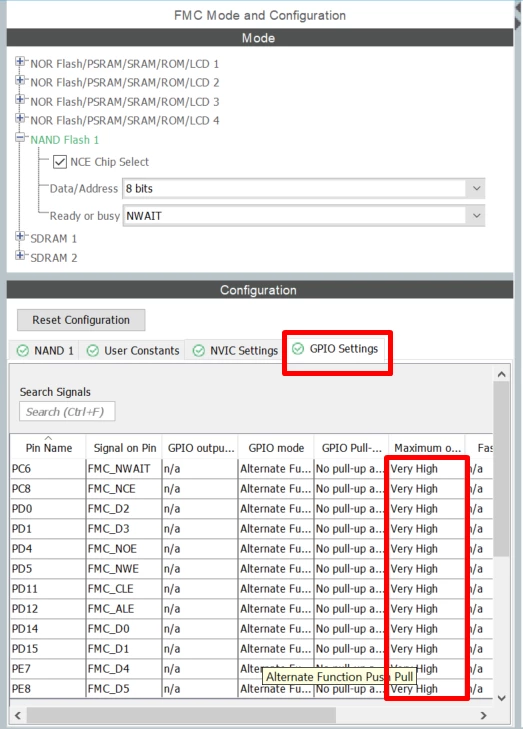The width and height of the screenshot is (523, 729).
Task: Select the PD14 pin cell
Action: click(x=48, y=629)
